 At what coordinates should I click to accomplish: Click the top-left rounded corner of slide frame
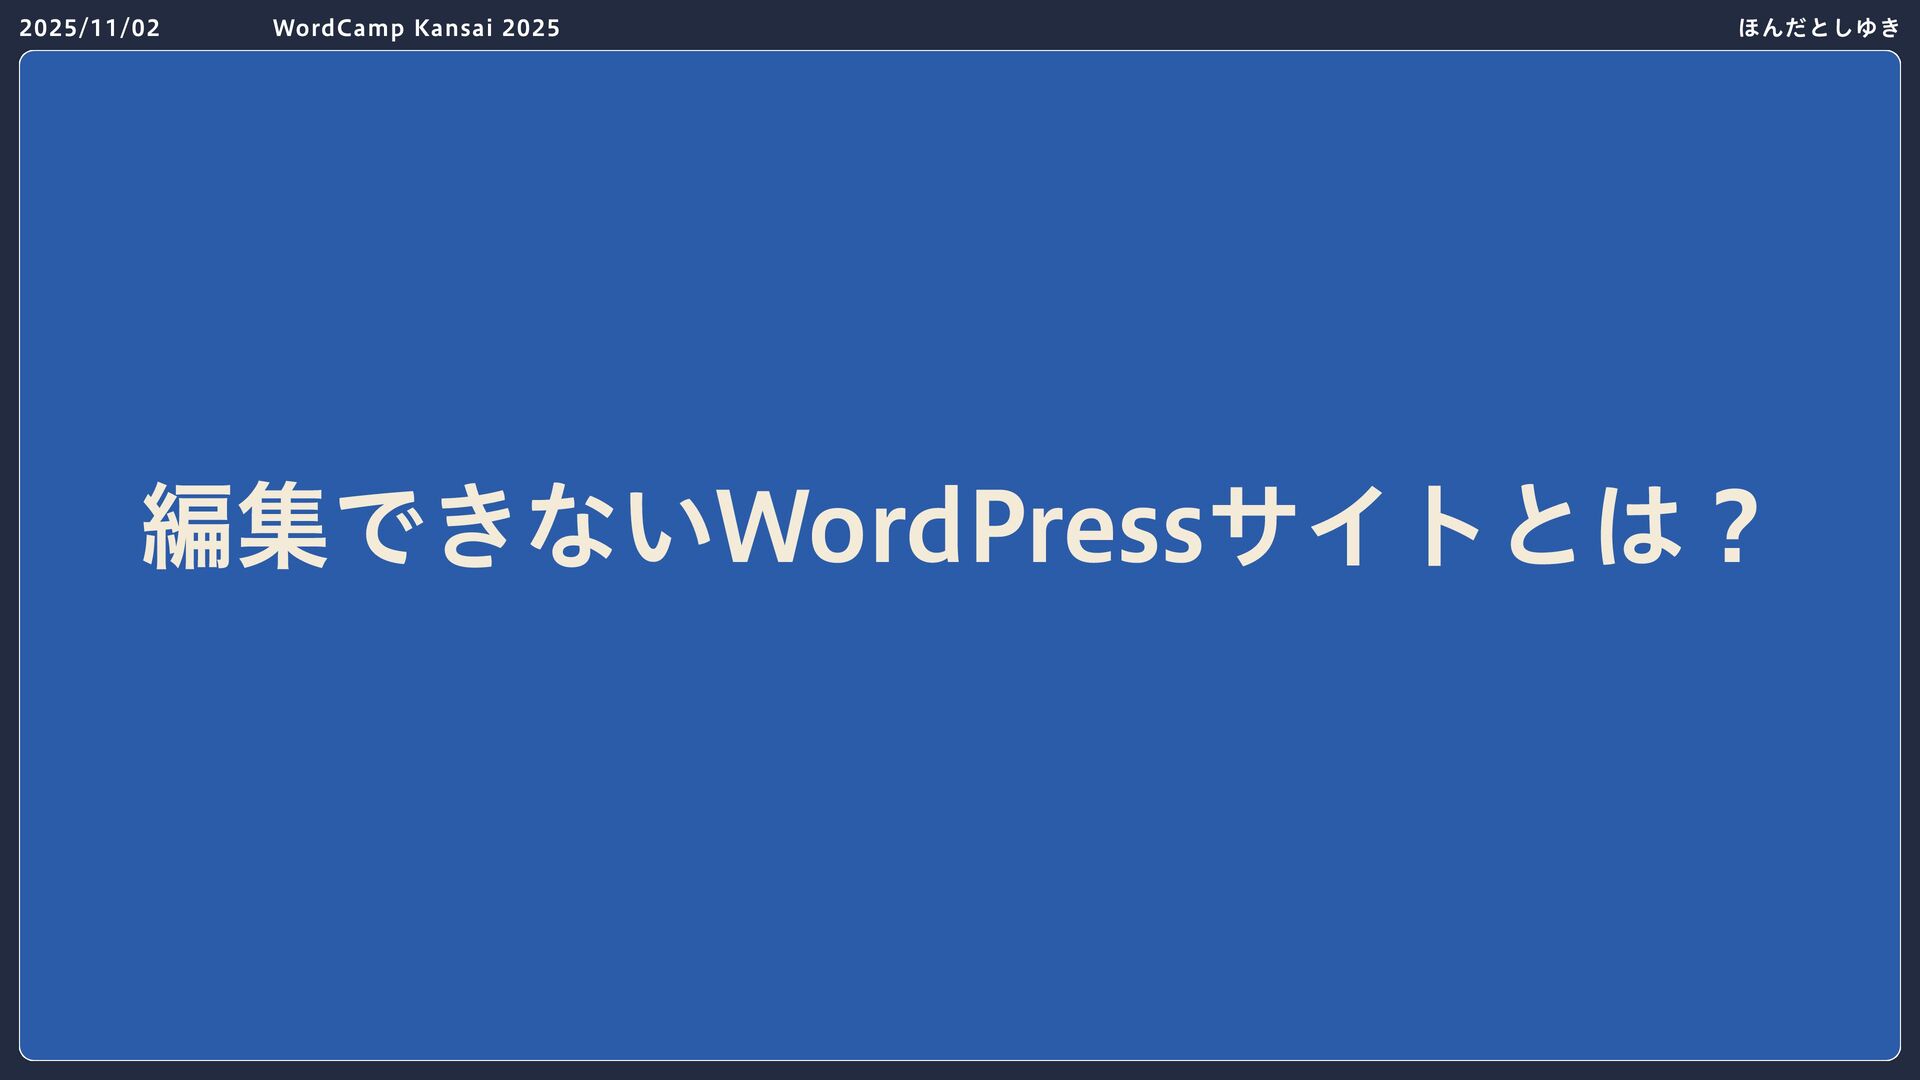point(24,56)
